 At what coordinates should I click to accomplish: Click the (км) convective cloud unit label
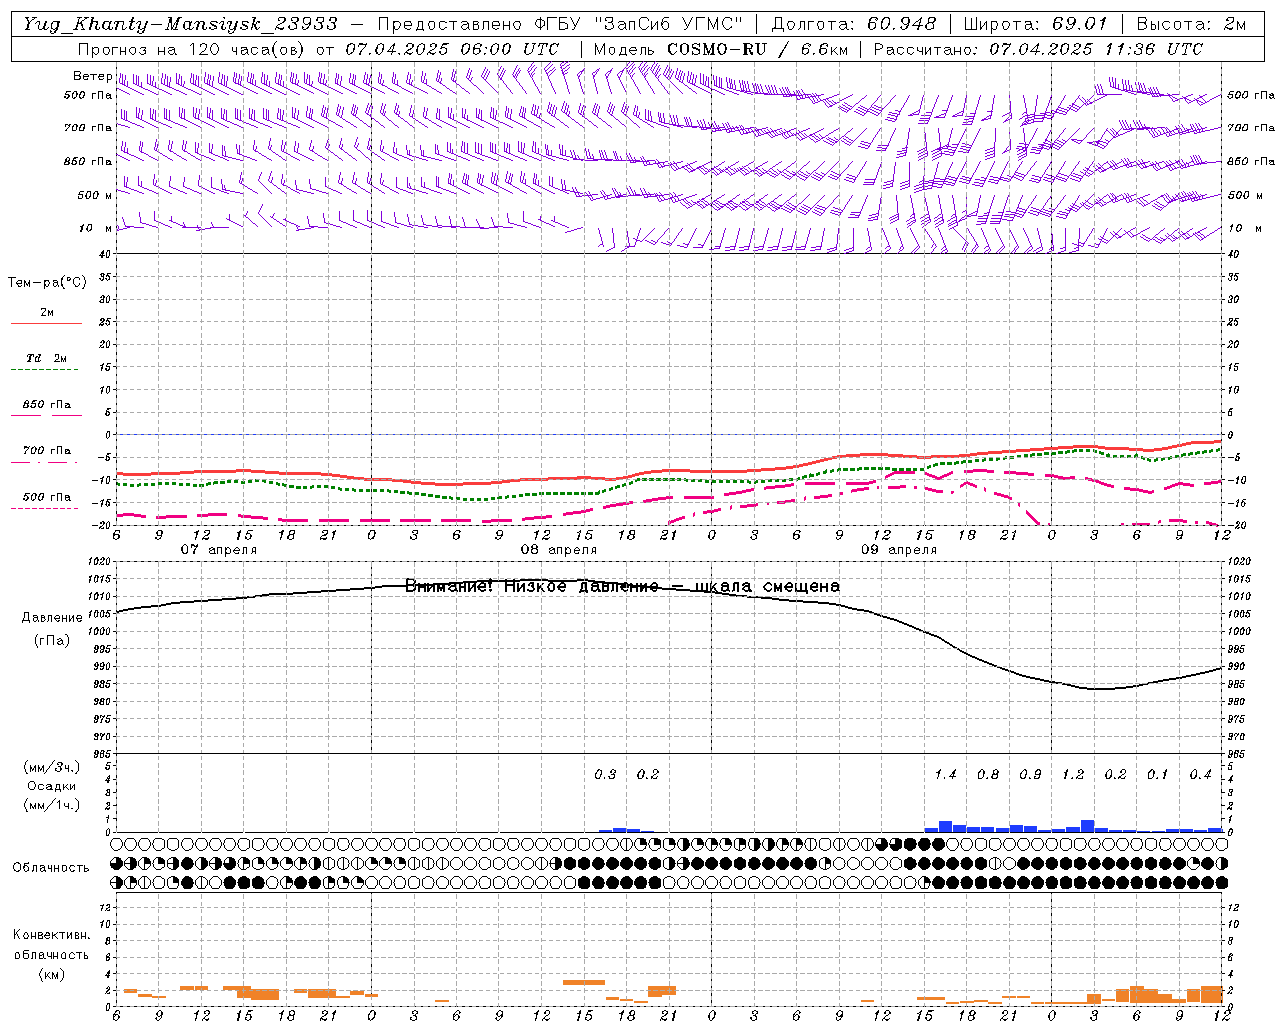coord(51,974)
